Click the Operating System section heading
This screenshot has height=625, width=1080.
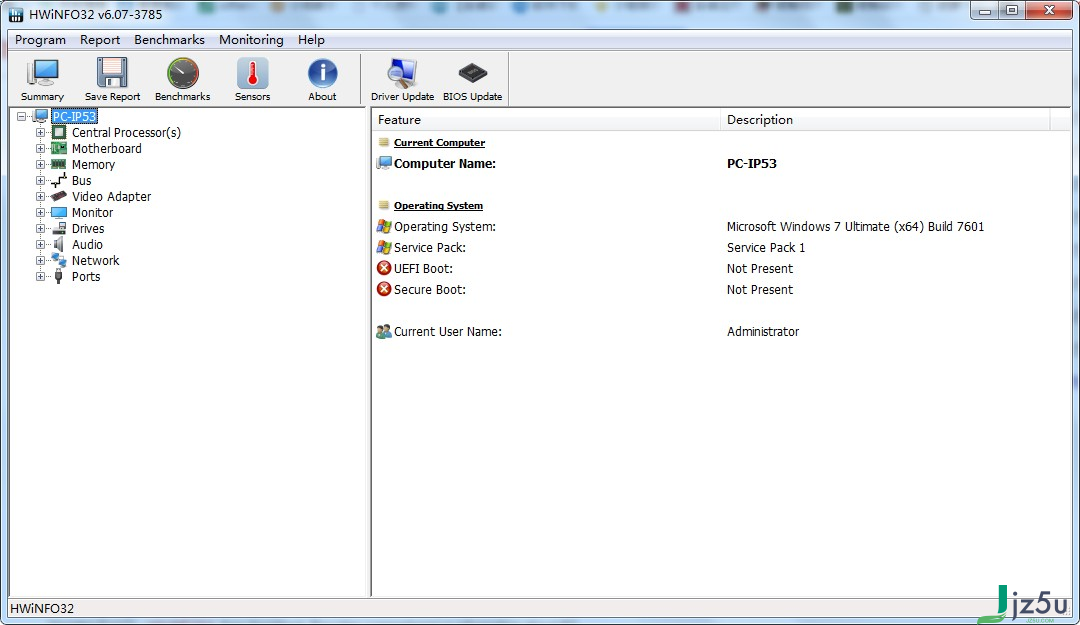point(438,205)
